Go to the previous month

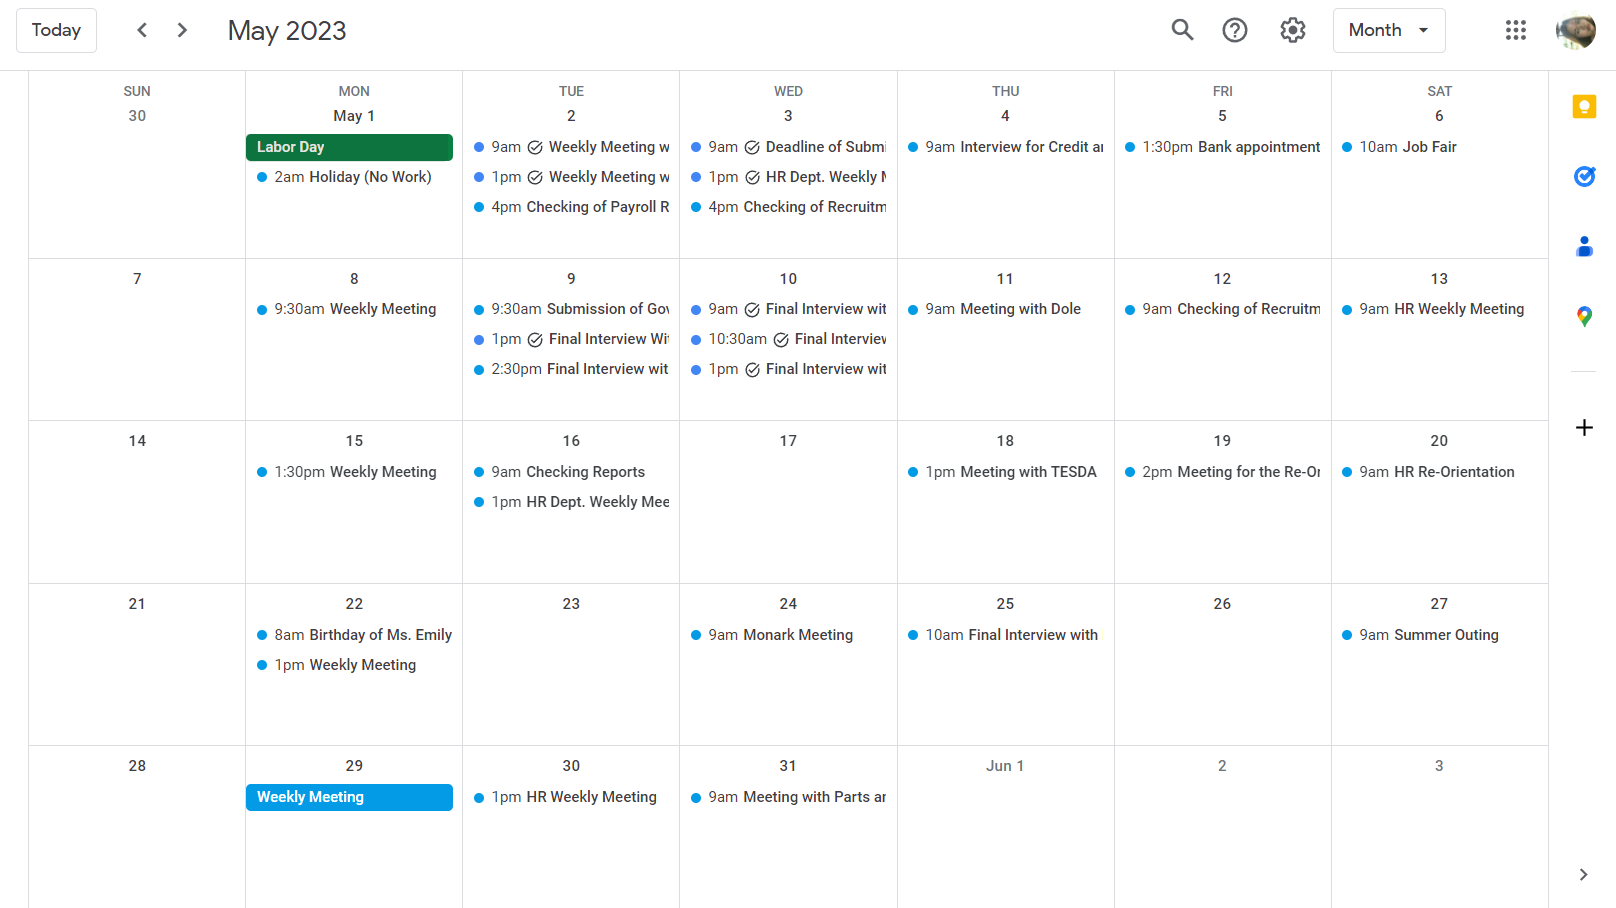142,30
